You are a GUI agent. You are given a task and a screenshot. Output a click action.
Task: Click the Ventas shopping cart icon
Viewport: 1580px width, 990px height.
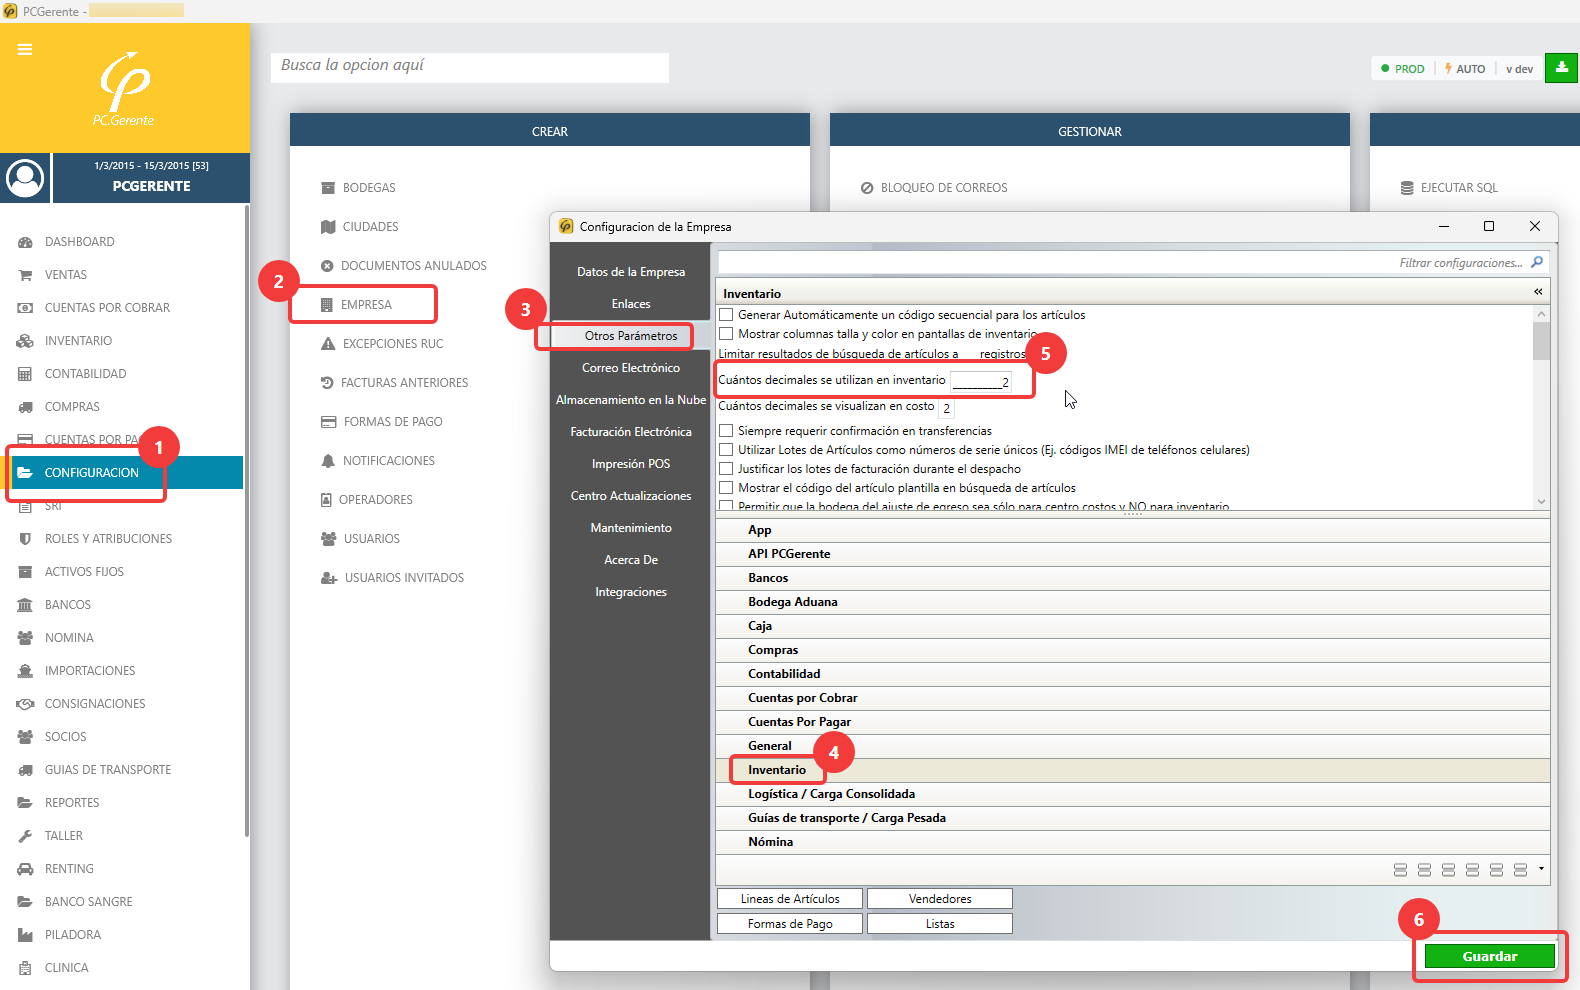pyautogui.click(x=25, y=275)
